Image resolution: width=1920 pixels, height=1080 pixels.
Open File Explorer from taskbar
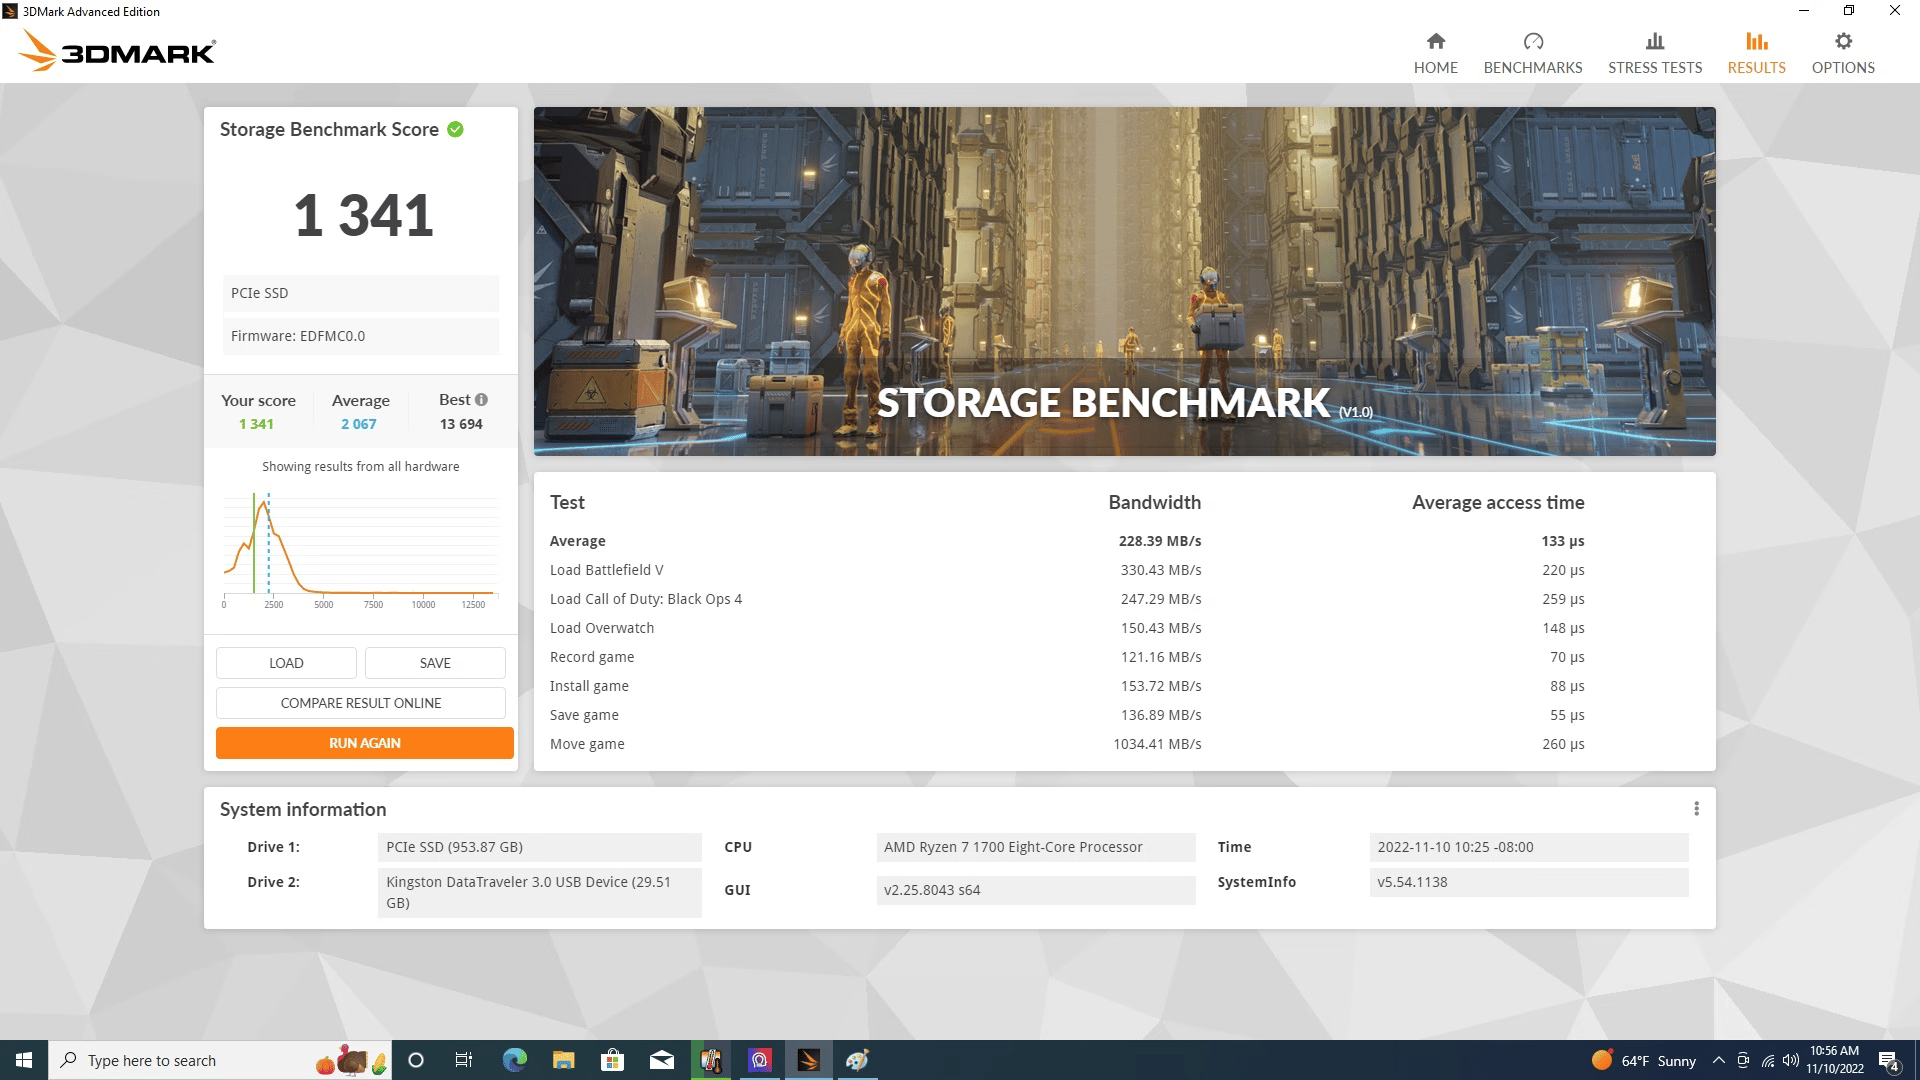(x=563, y=1060)
